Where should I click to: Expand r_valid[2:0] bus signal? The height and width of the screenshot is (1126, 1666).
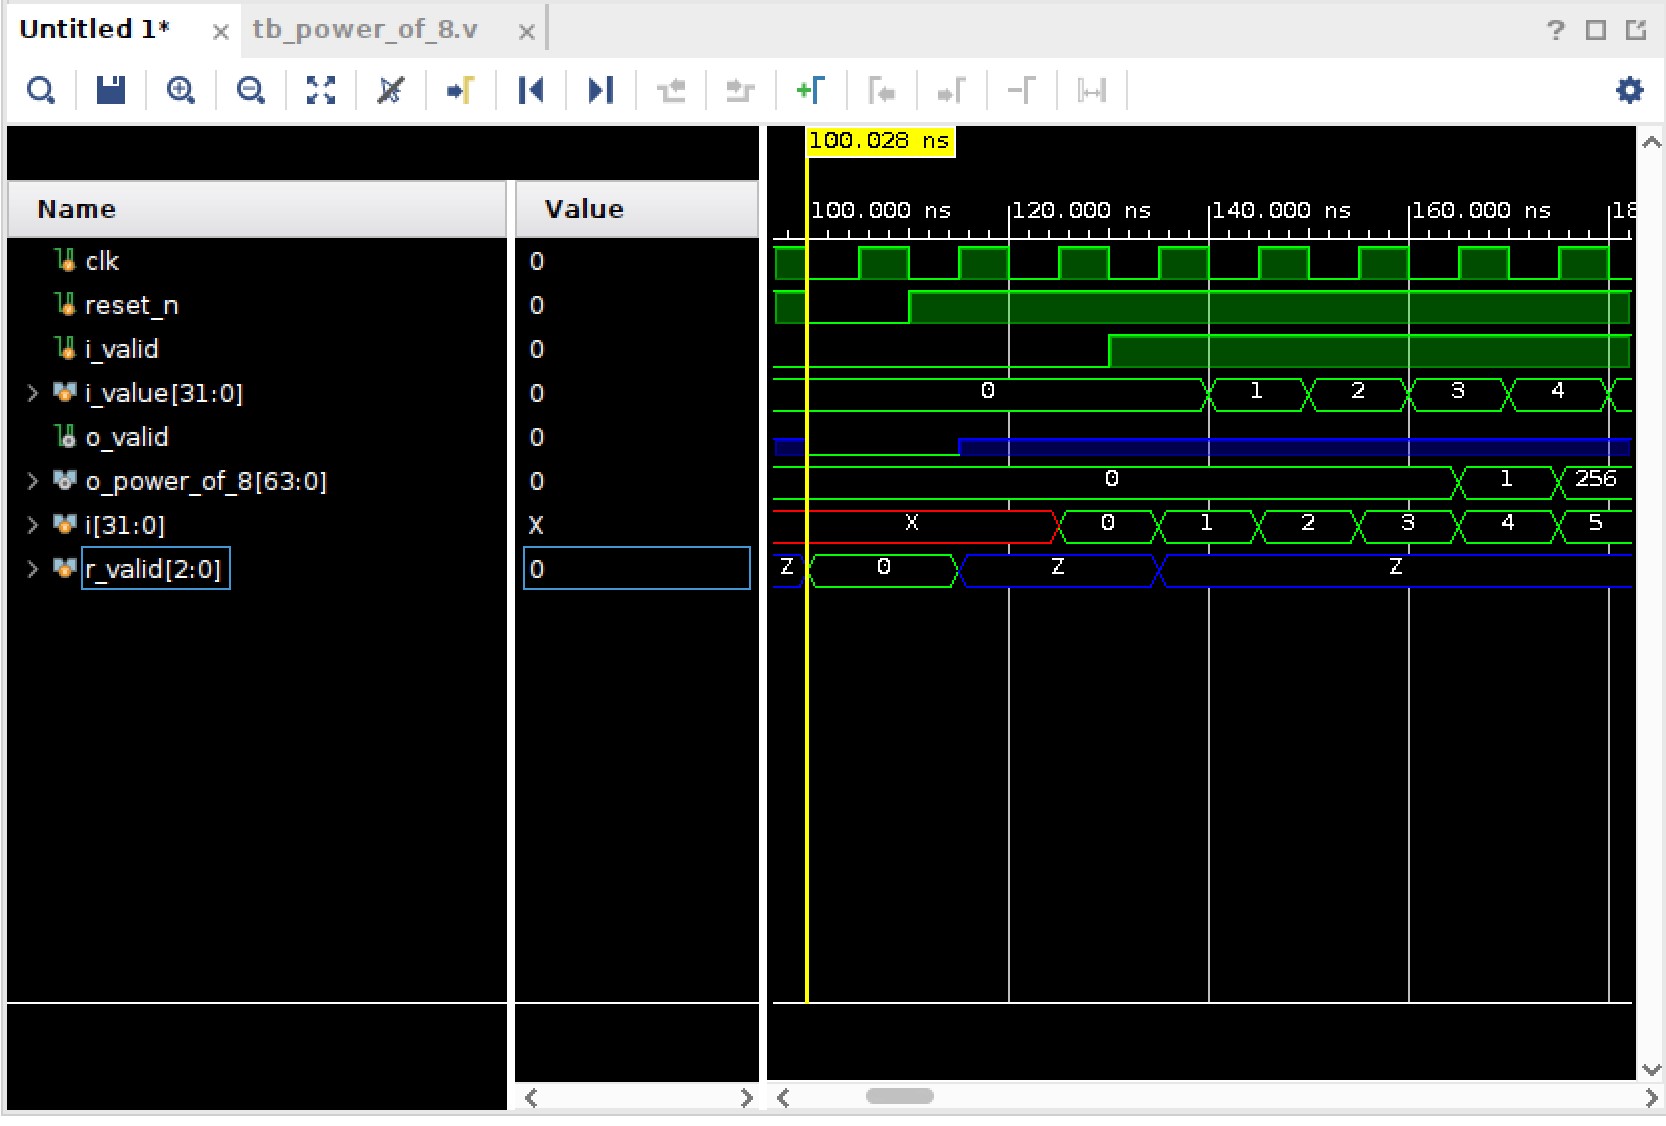pos(32,569)
